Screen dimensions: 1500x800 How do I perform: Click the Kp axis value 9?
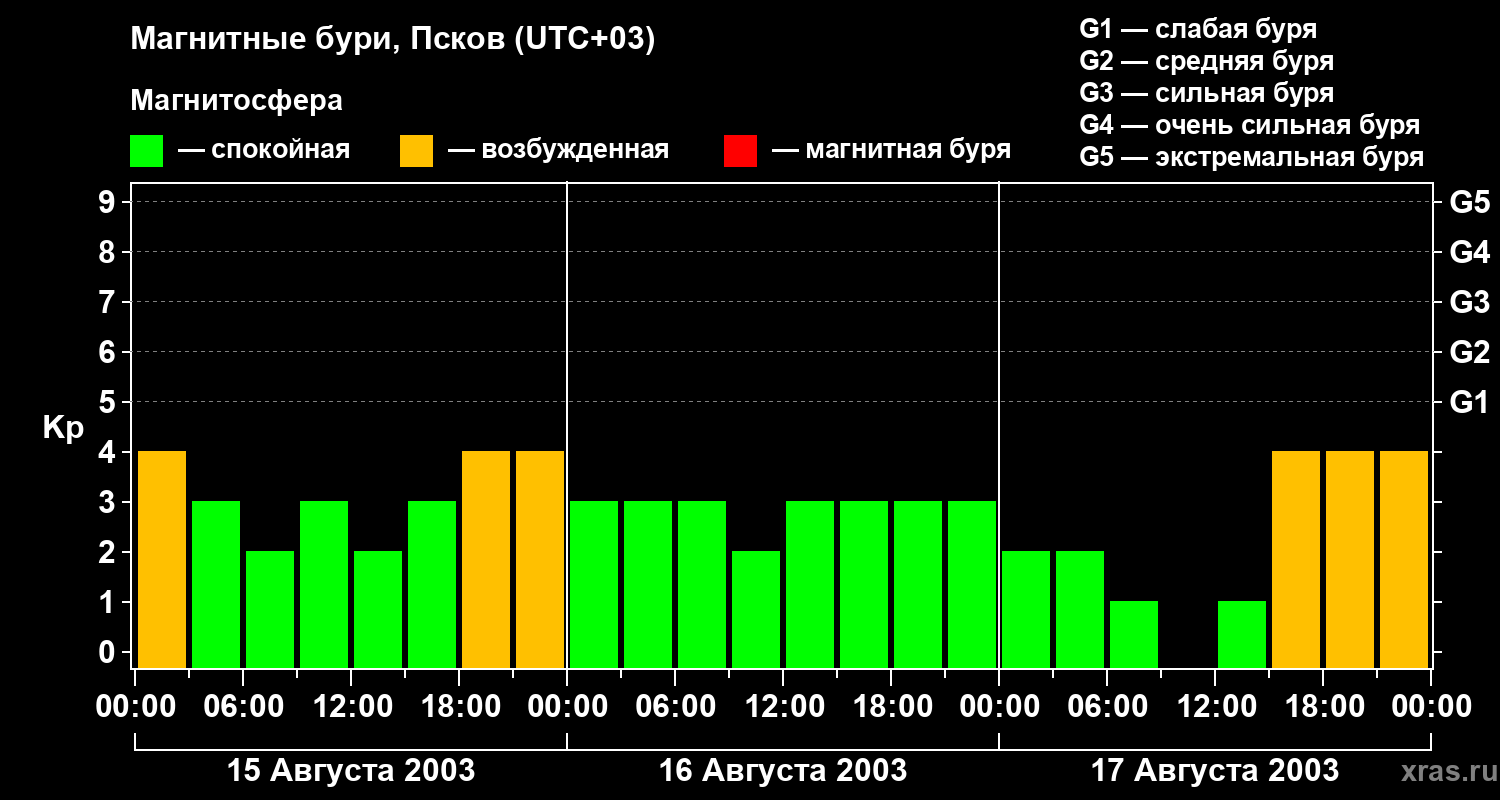pos(109,202)
